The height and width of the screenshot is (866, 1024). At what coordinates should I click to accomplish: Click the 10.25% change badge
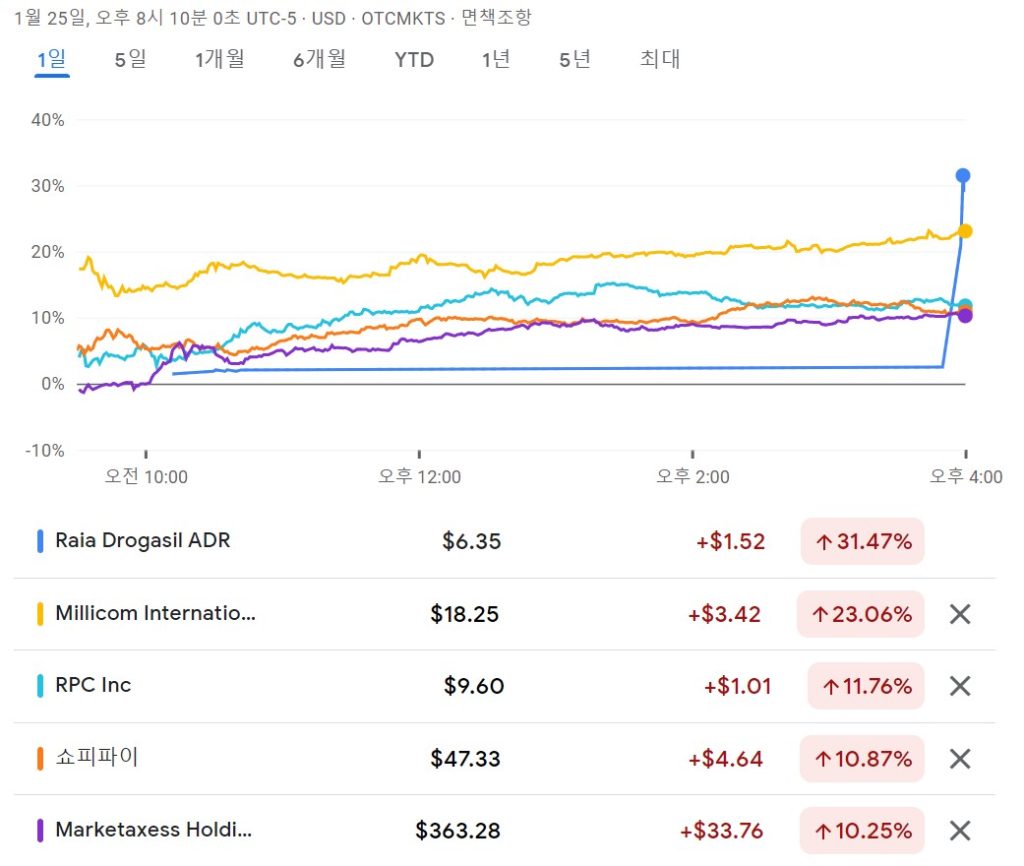pyautogui.click(x=862, y=831)
